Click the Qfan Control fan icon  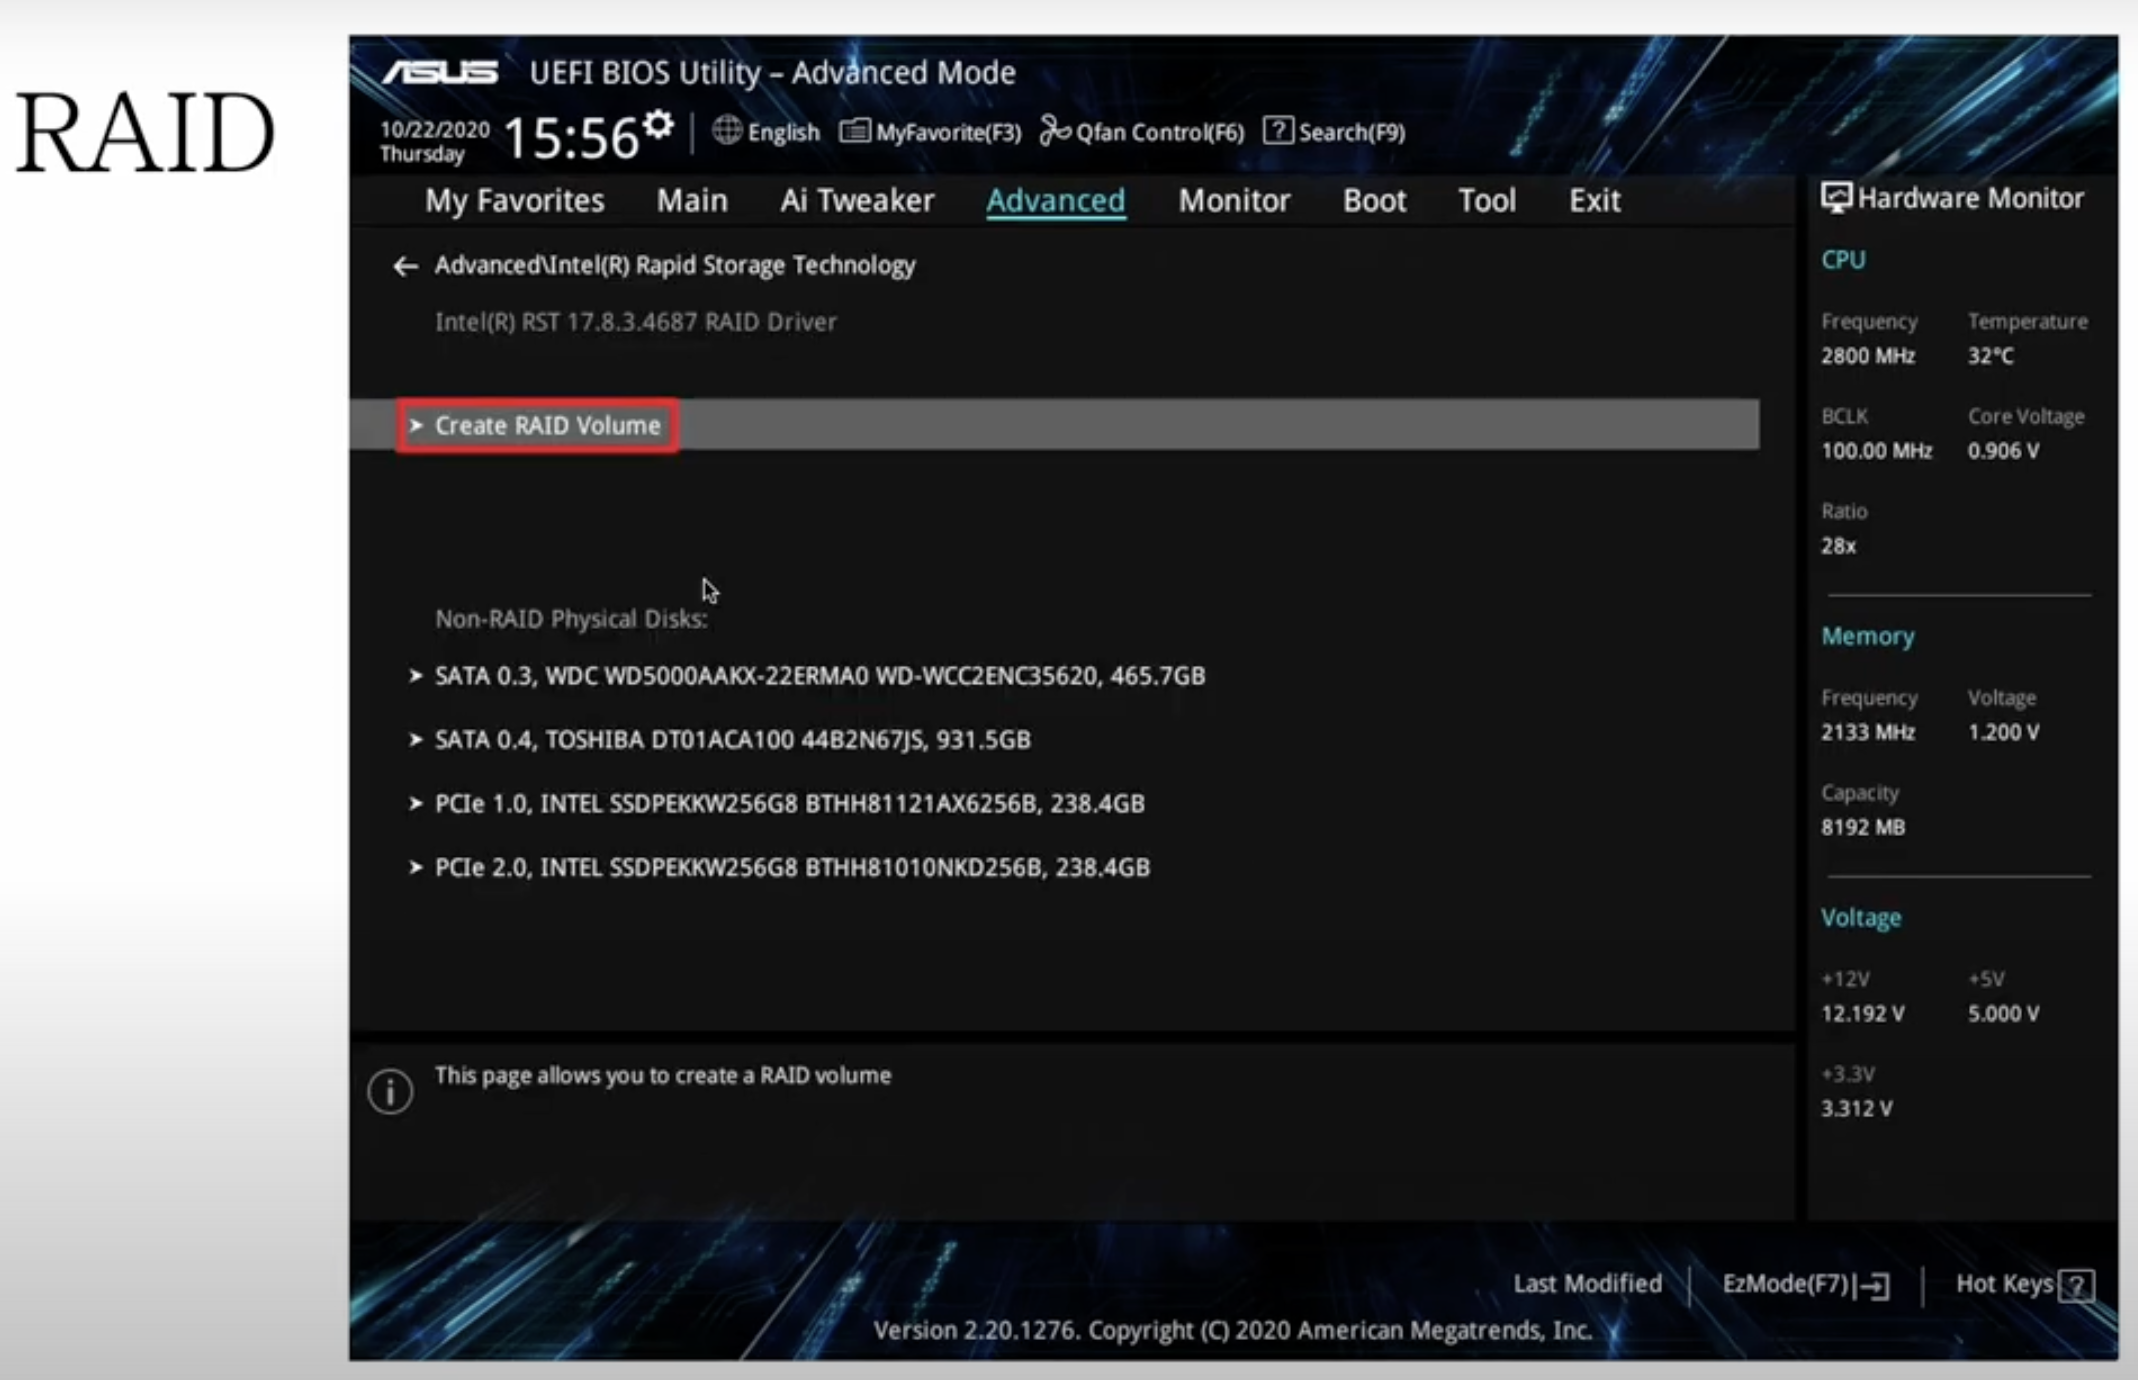(1055, 130)
